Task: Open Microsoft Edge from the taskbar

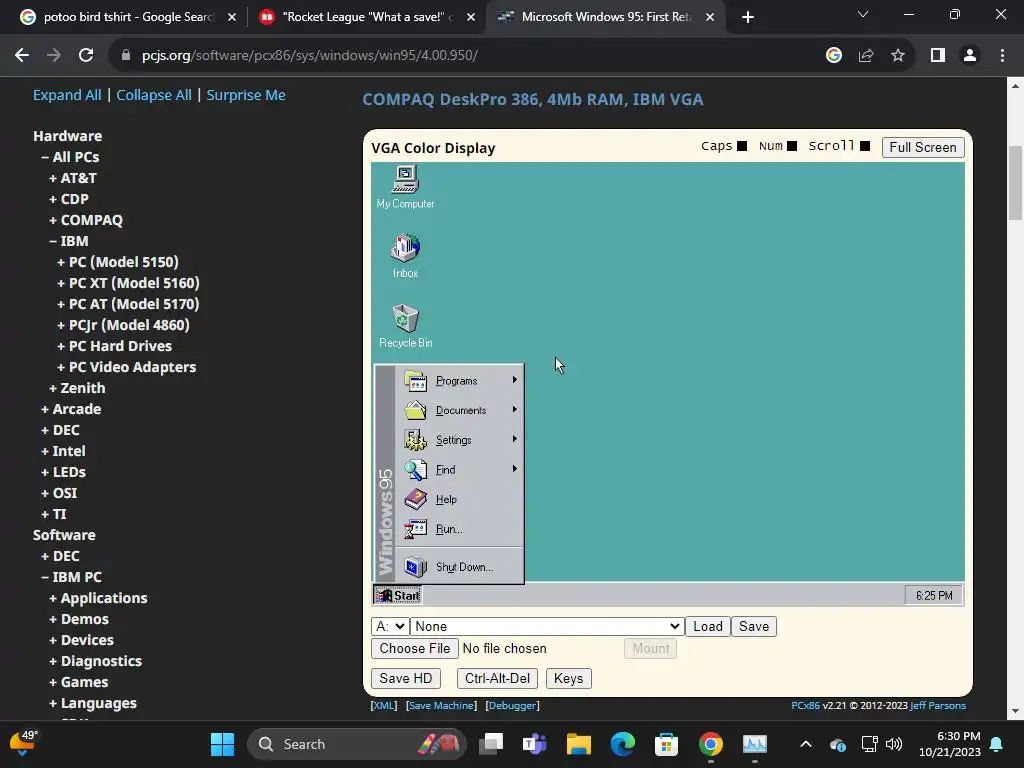Action: tap(622, 744)
